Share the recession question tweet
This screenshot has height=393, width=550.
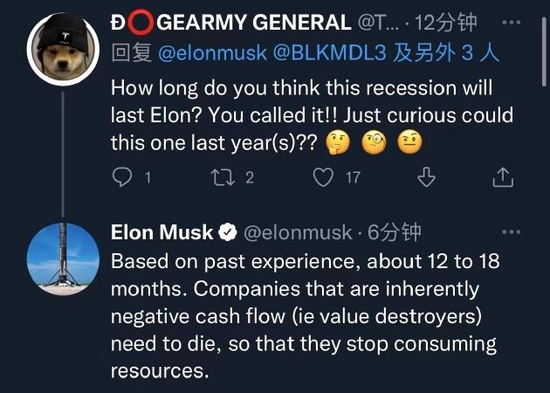click(503, 177)
